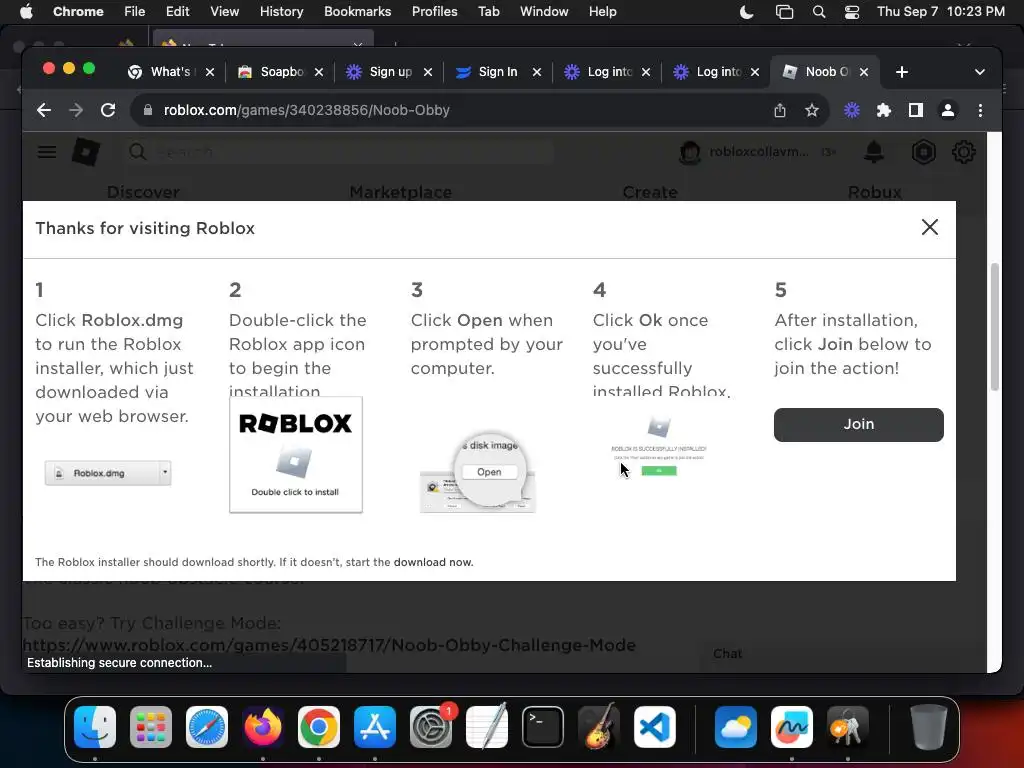Click the page vertical scrollbar
Screen dimensions: 1024x768
point(995,327)
